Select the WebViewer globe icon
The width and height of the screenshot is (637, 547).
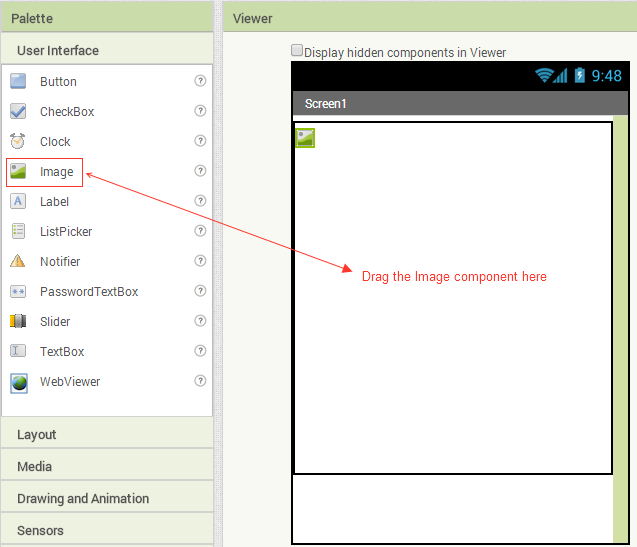18,382
